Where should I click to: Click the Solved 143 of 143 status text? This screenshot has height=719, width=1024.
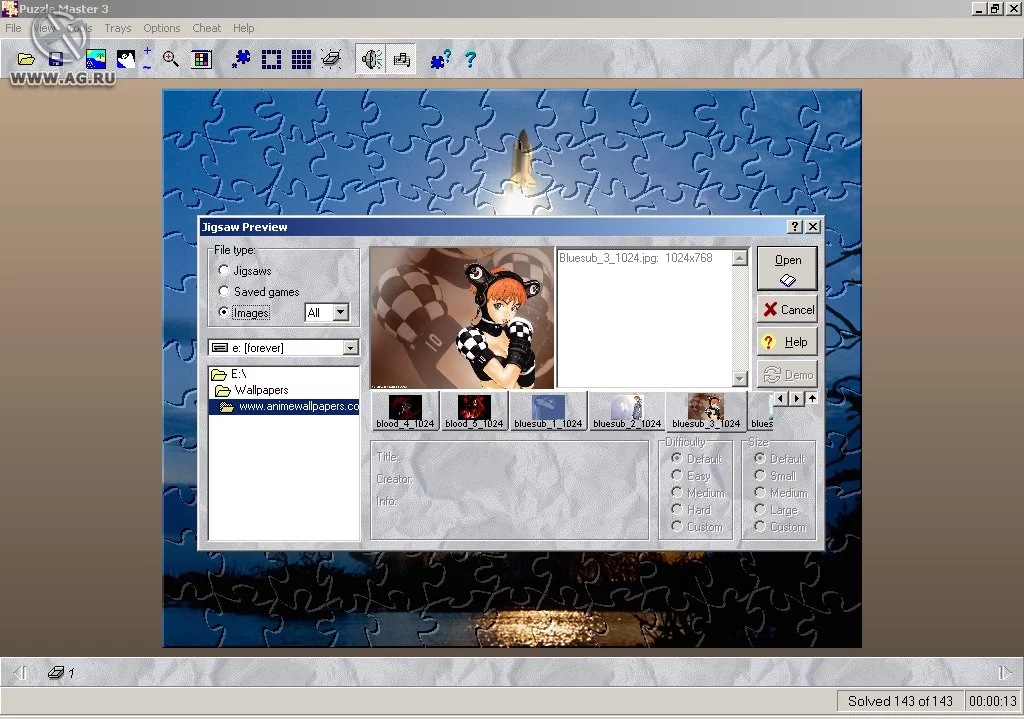[x=900, y=701]
